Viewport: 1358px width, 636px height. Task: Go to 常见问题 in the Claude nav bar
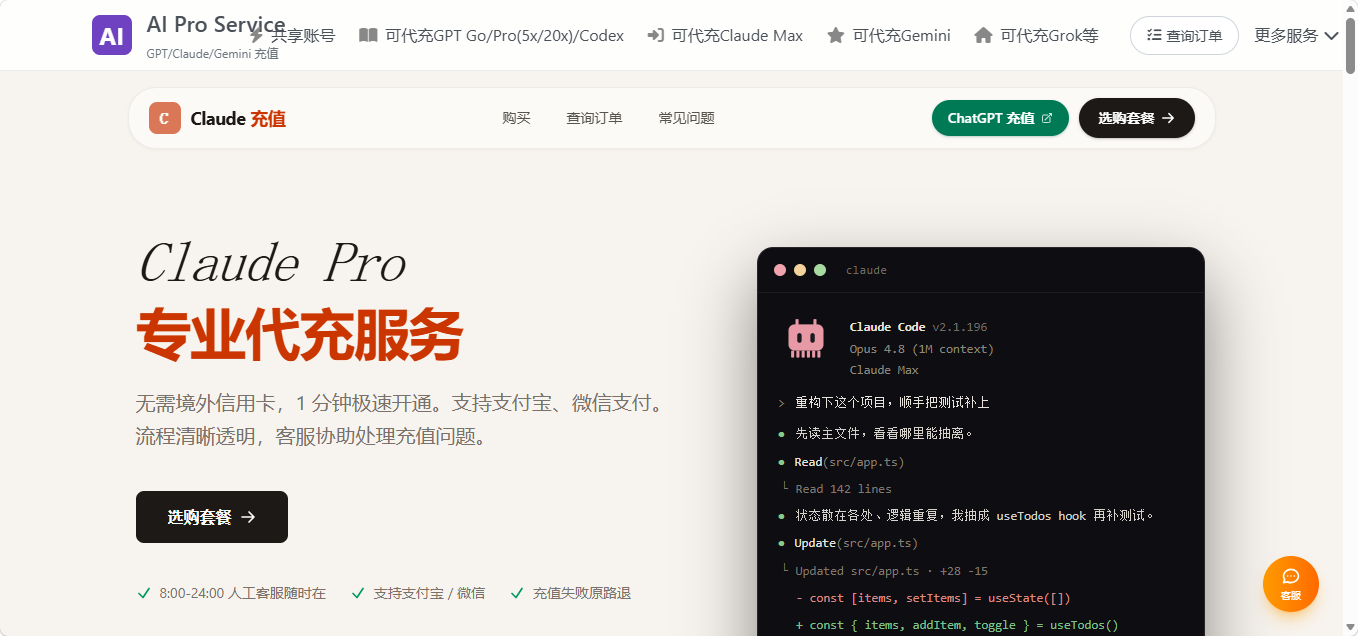pyautogui.click(x=686, y=118)
